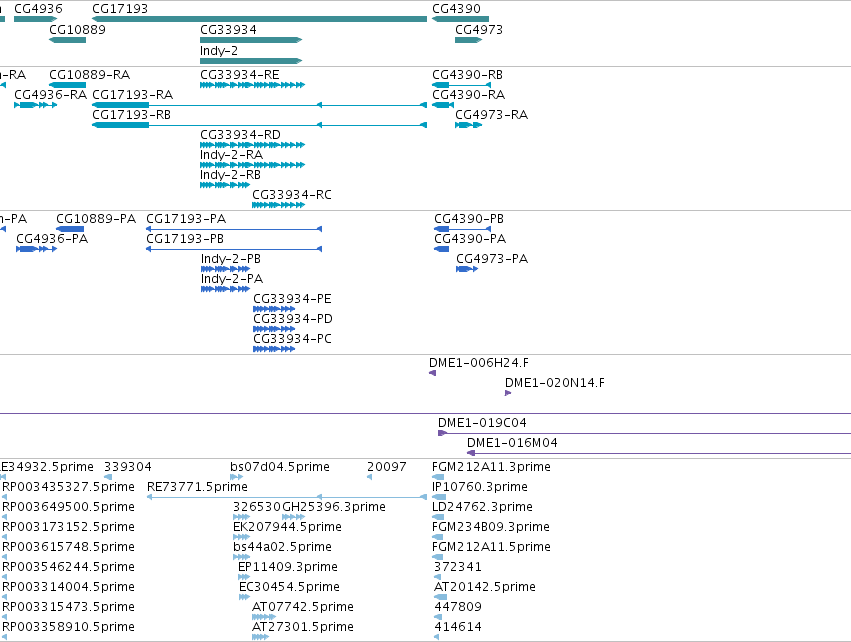The image size is (851, 642).
Task: Select the Indy-2 gene feature
Action: (x=251, y=61)
